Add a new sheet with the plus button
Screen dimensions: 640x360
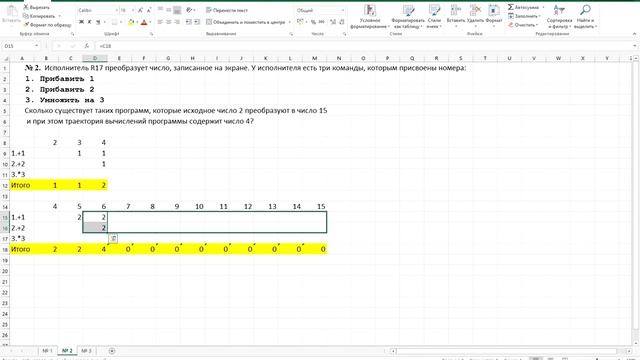pyautogui.click(x=112, y=351)
